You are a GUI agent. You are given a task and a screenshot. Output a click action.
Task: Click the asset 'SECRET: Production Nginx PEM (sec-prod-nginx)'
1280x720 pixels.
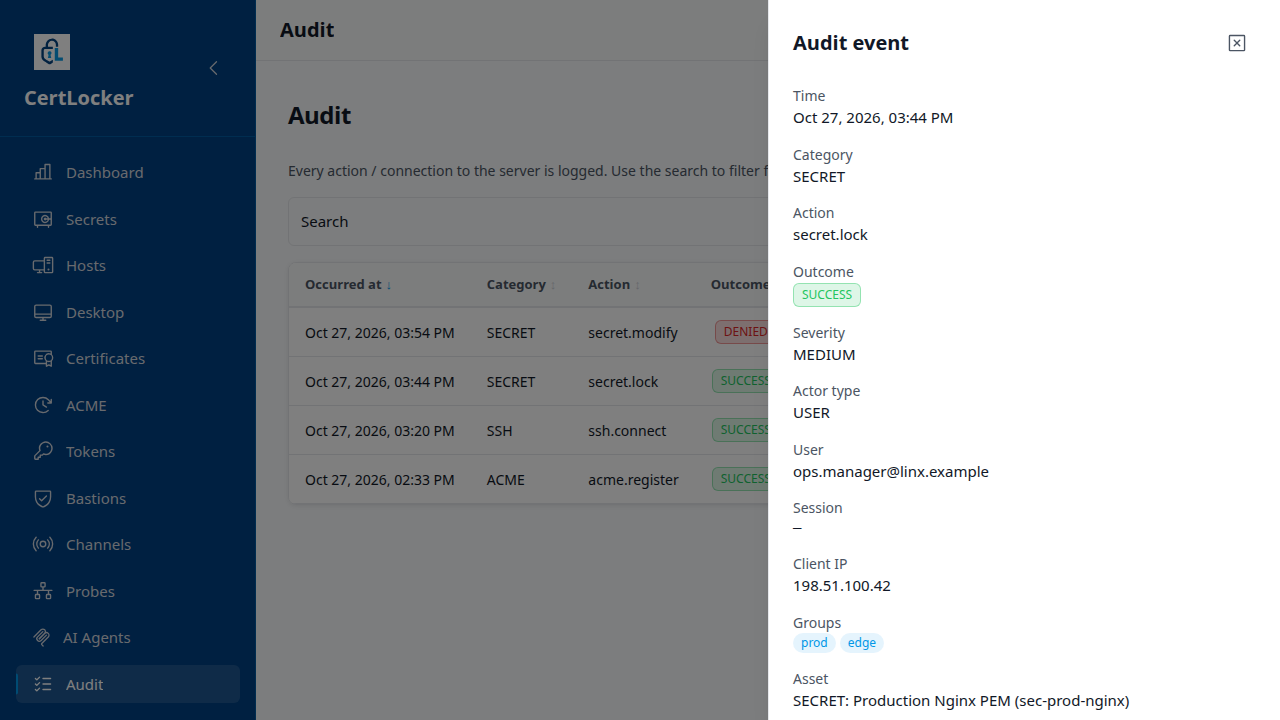961,701
